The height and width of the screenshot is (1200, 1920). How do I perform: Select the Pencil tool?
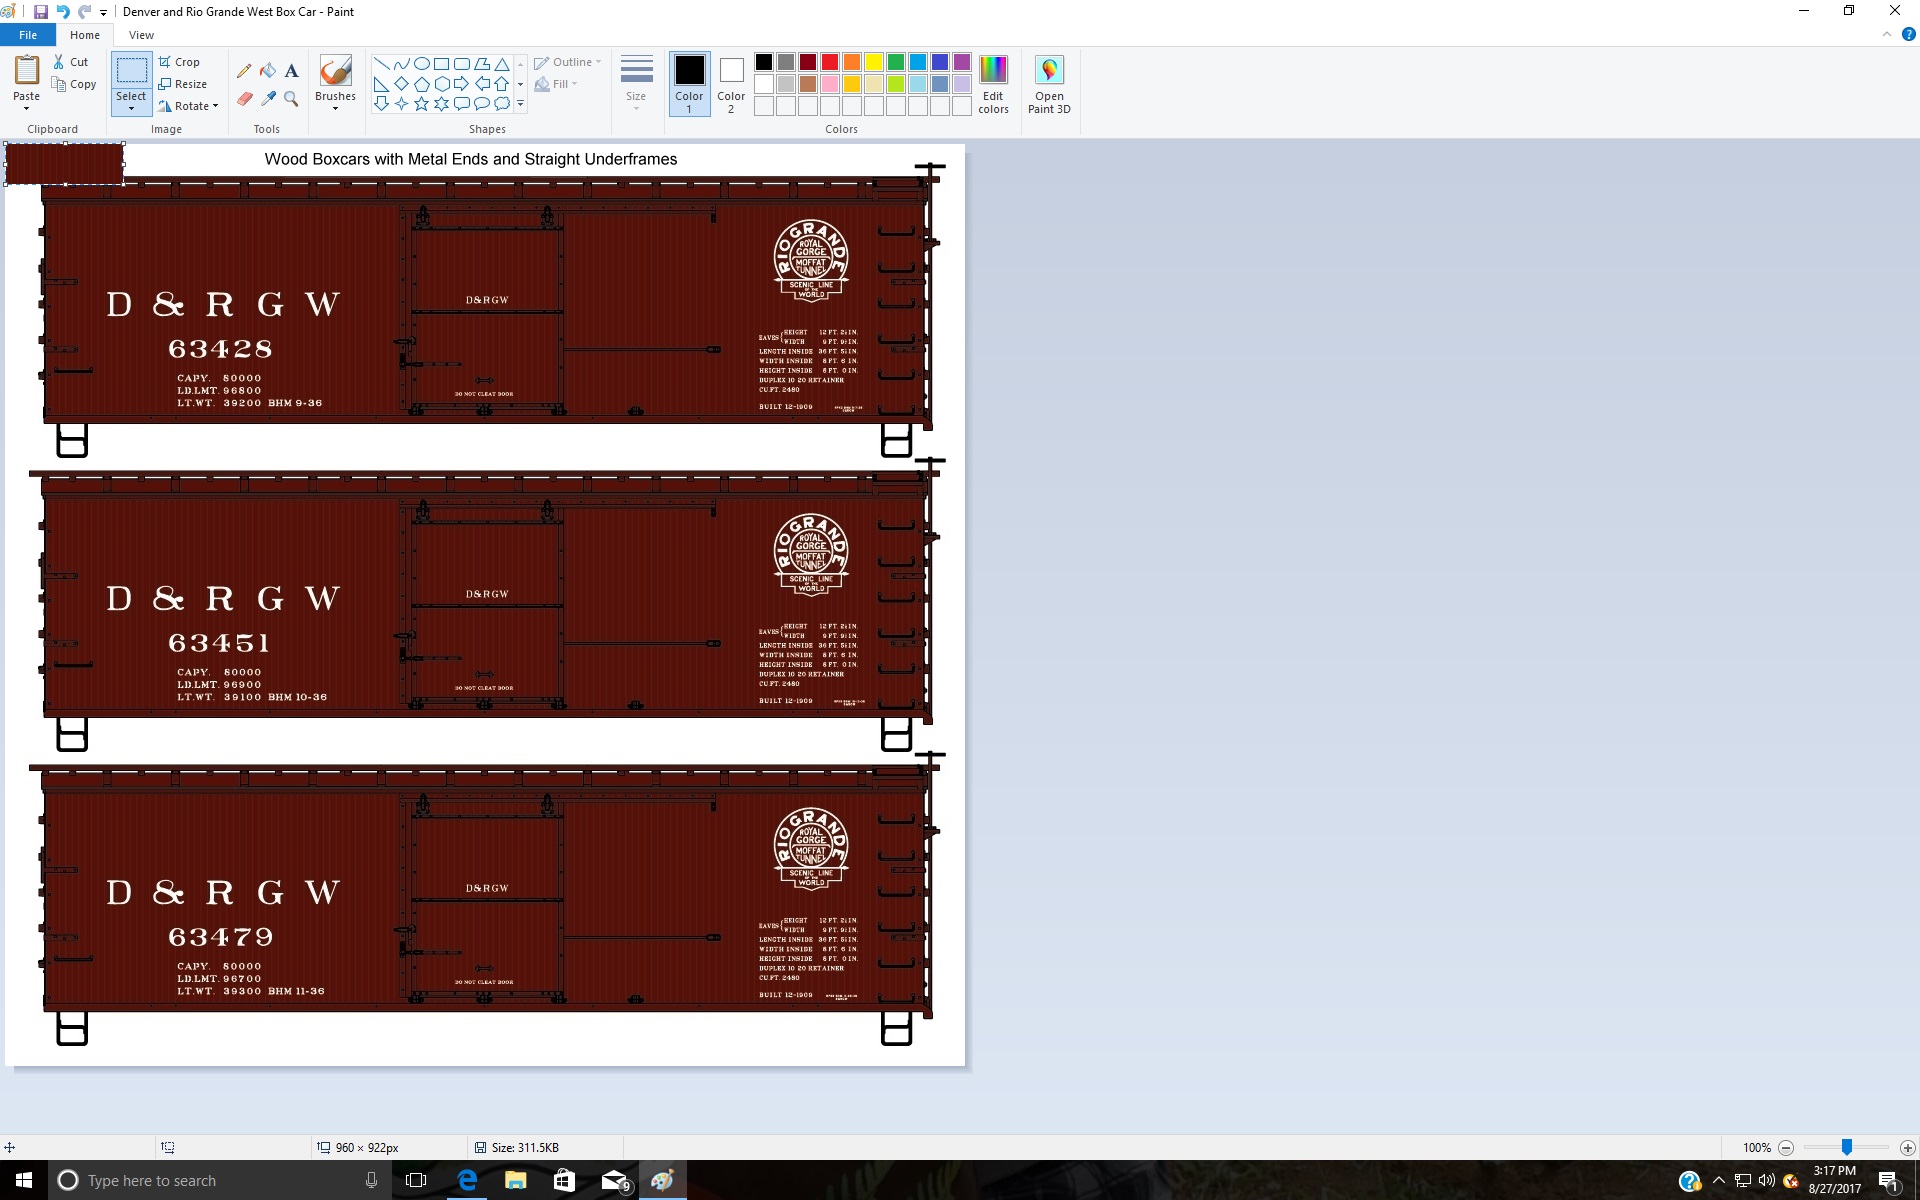[244, 71]
